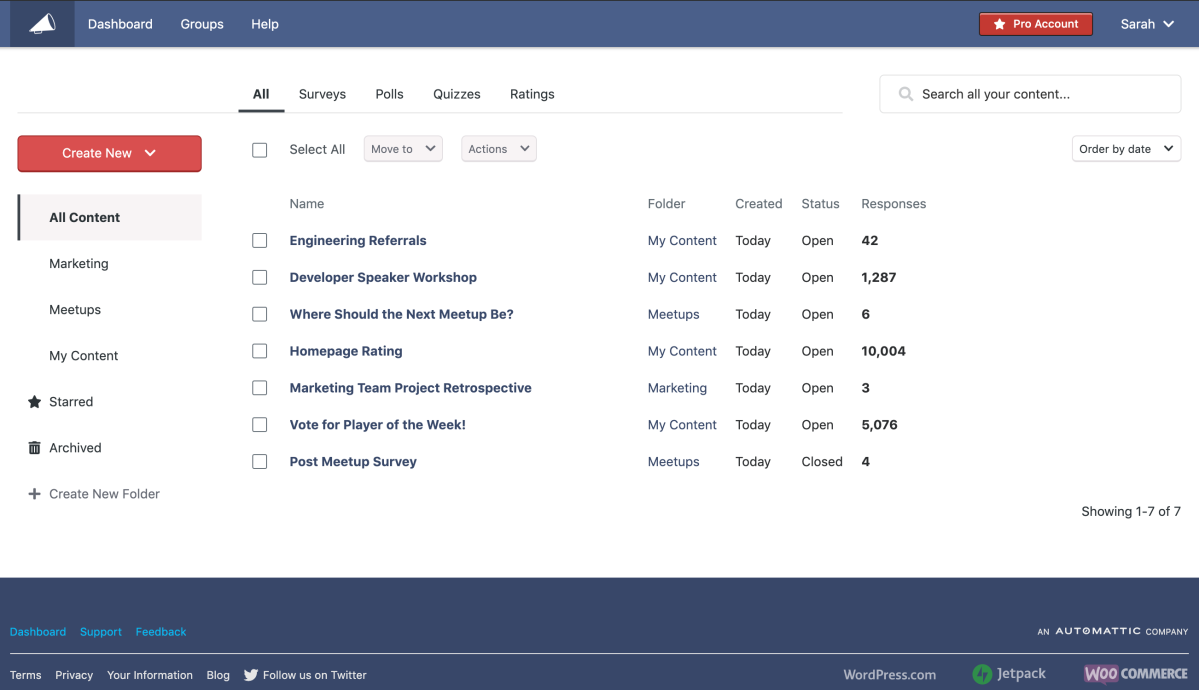Select All Content in the sidebar
The height and width of the screenshot is (690, 1199).
click(110, 217)
